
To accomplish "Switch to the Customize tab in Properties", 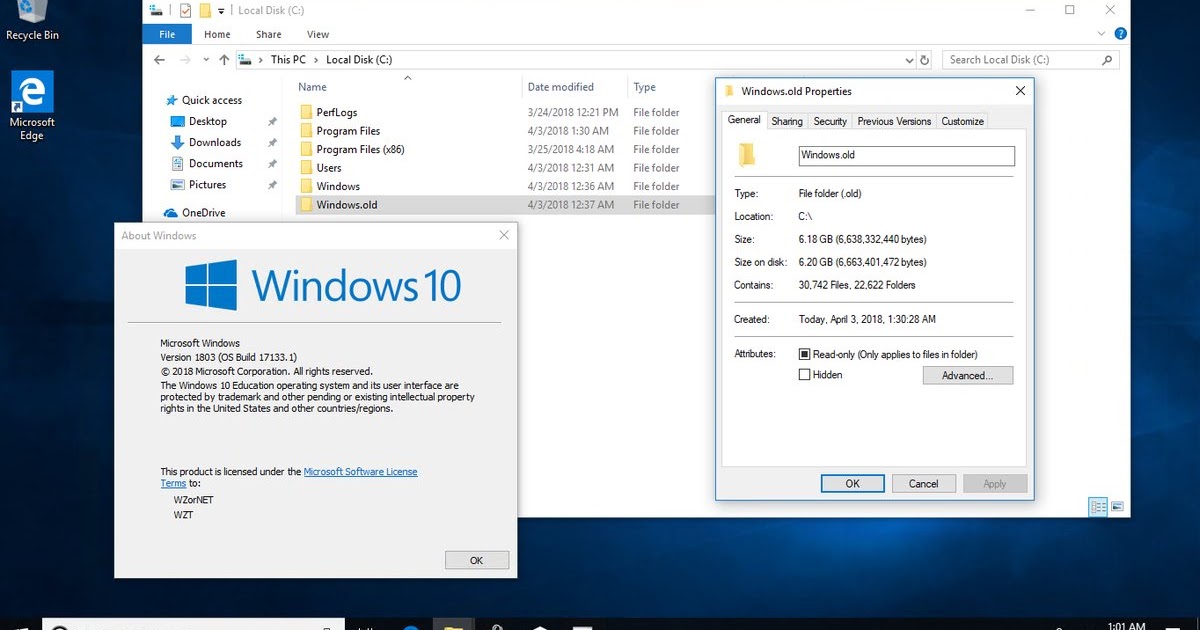I will point(963,121).
